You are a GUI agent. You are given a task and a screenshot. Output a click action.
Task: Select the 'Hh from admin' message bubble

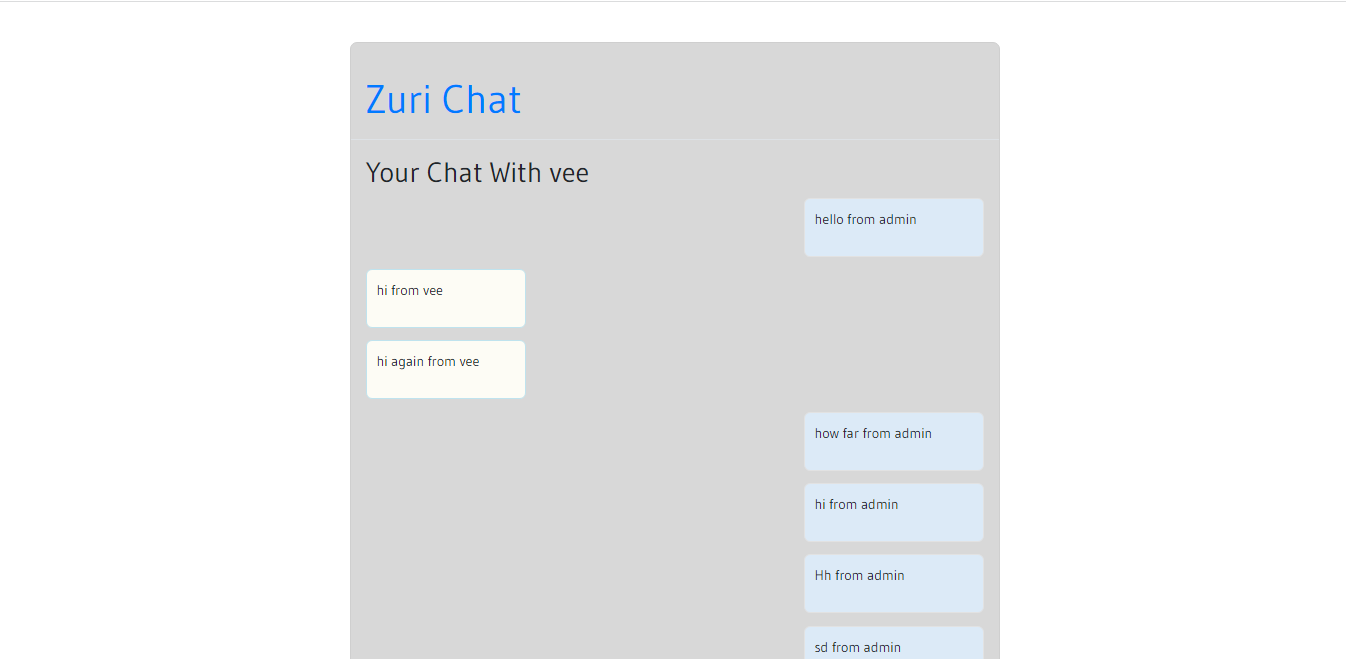894,583
